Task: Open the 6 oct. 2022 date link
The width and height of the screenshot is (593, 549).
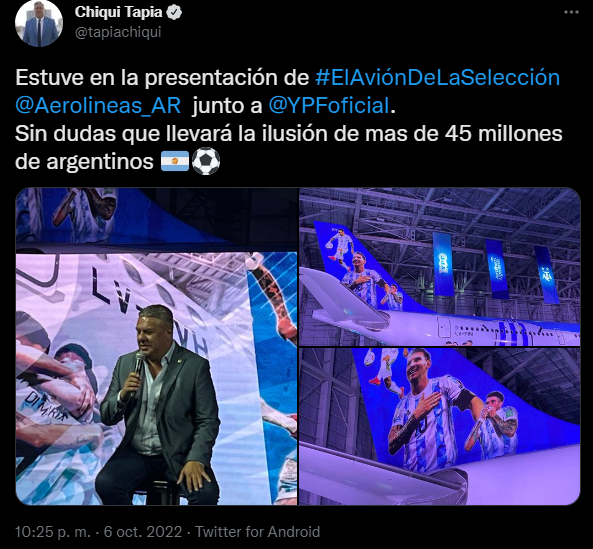Action: tap(143, 532)
